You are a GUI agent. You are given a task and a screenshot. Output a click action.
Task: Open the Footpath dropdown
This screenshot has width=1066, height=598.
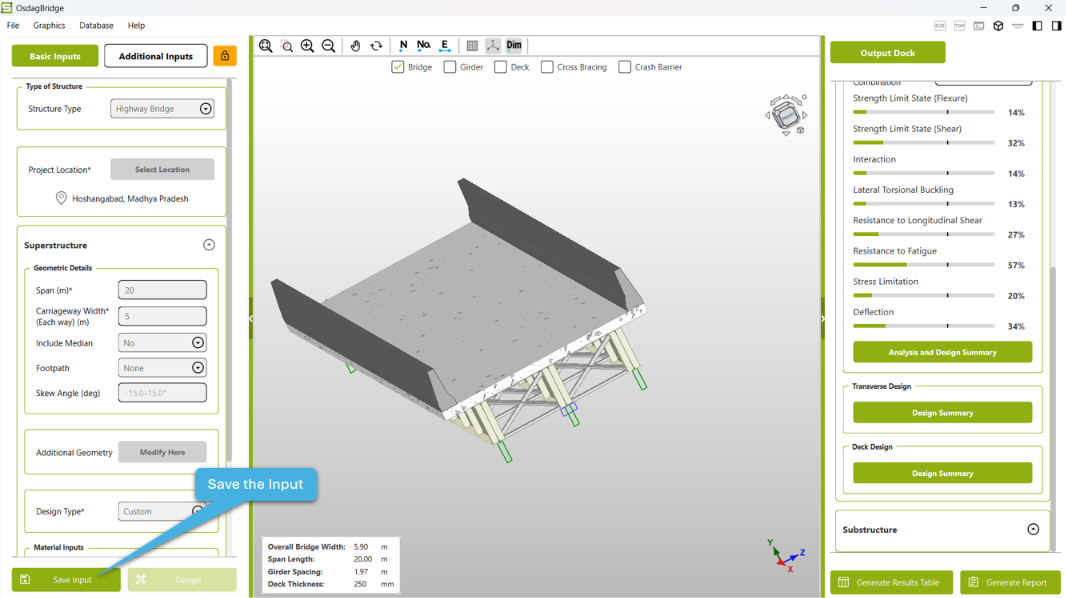(x=162, y=368)
